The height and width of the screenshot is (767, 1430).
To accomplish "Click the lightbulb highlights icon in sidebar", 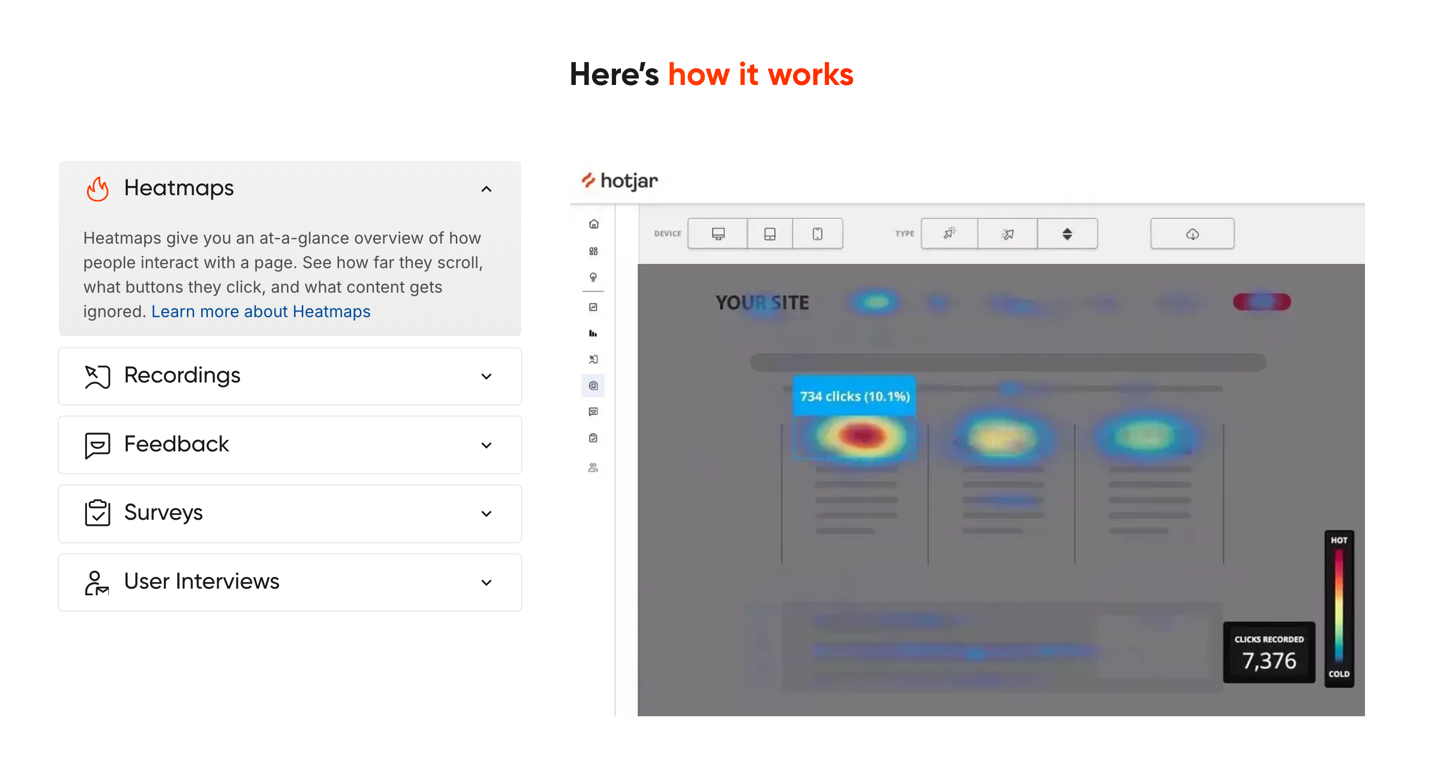I will 594,278.
